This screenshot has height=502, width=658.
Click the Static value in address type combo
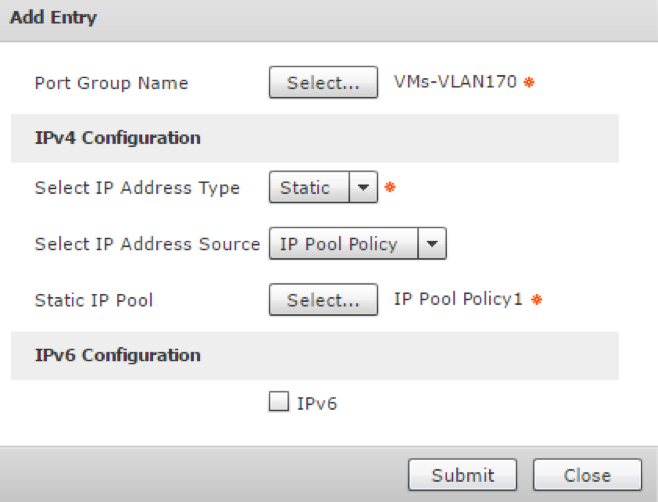click(305, 188)
